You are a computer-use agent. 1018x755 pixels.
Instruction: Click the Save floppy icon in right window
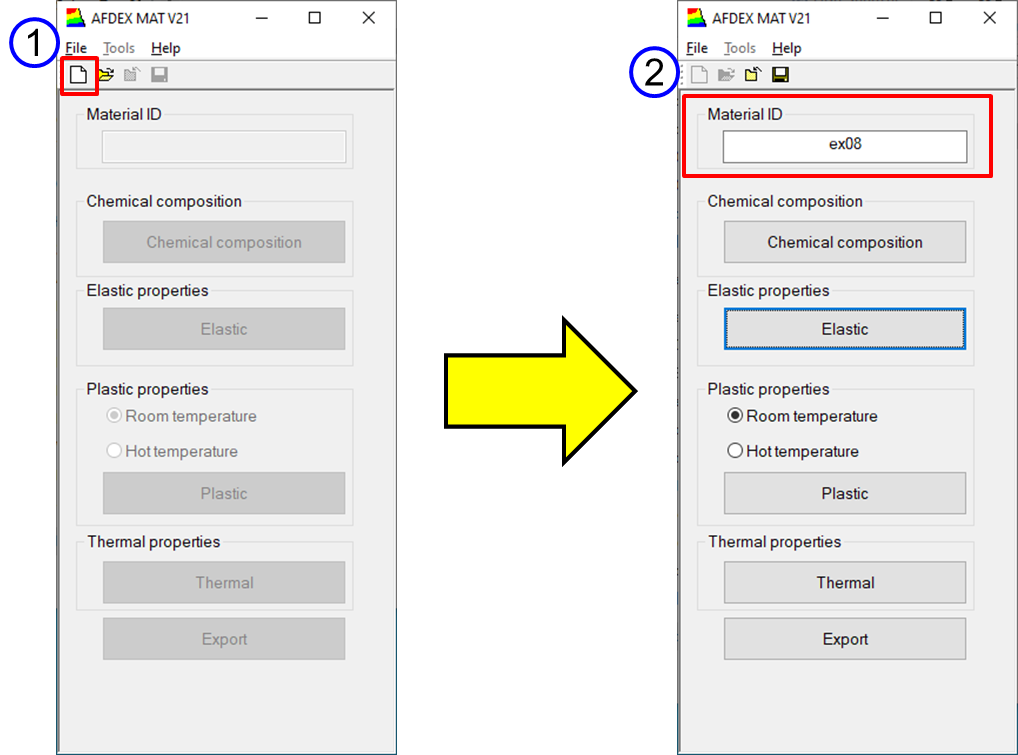coord(780,75)
